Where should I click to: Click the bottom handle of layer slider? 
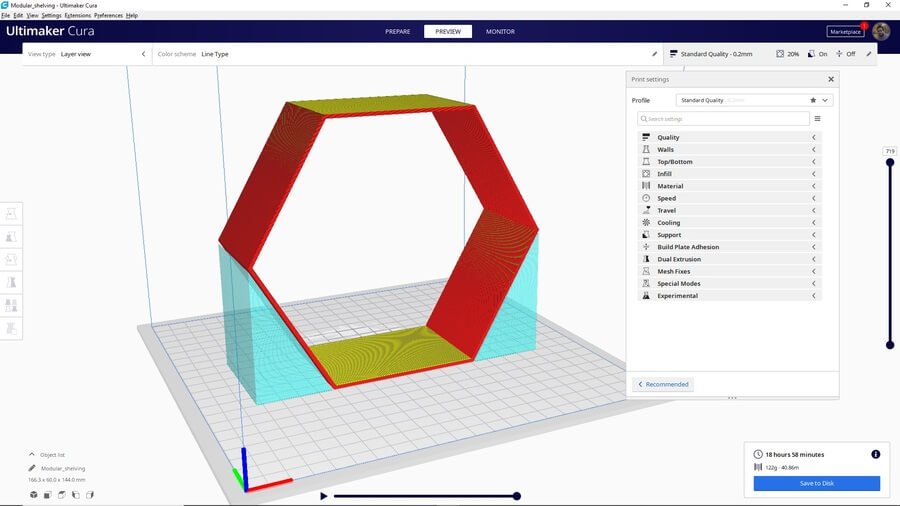pos(890,345)
